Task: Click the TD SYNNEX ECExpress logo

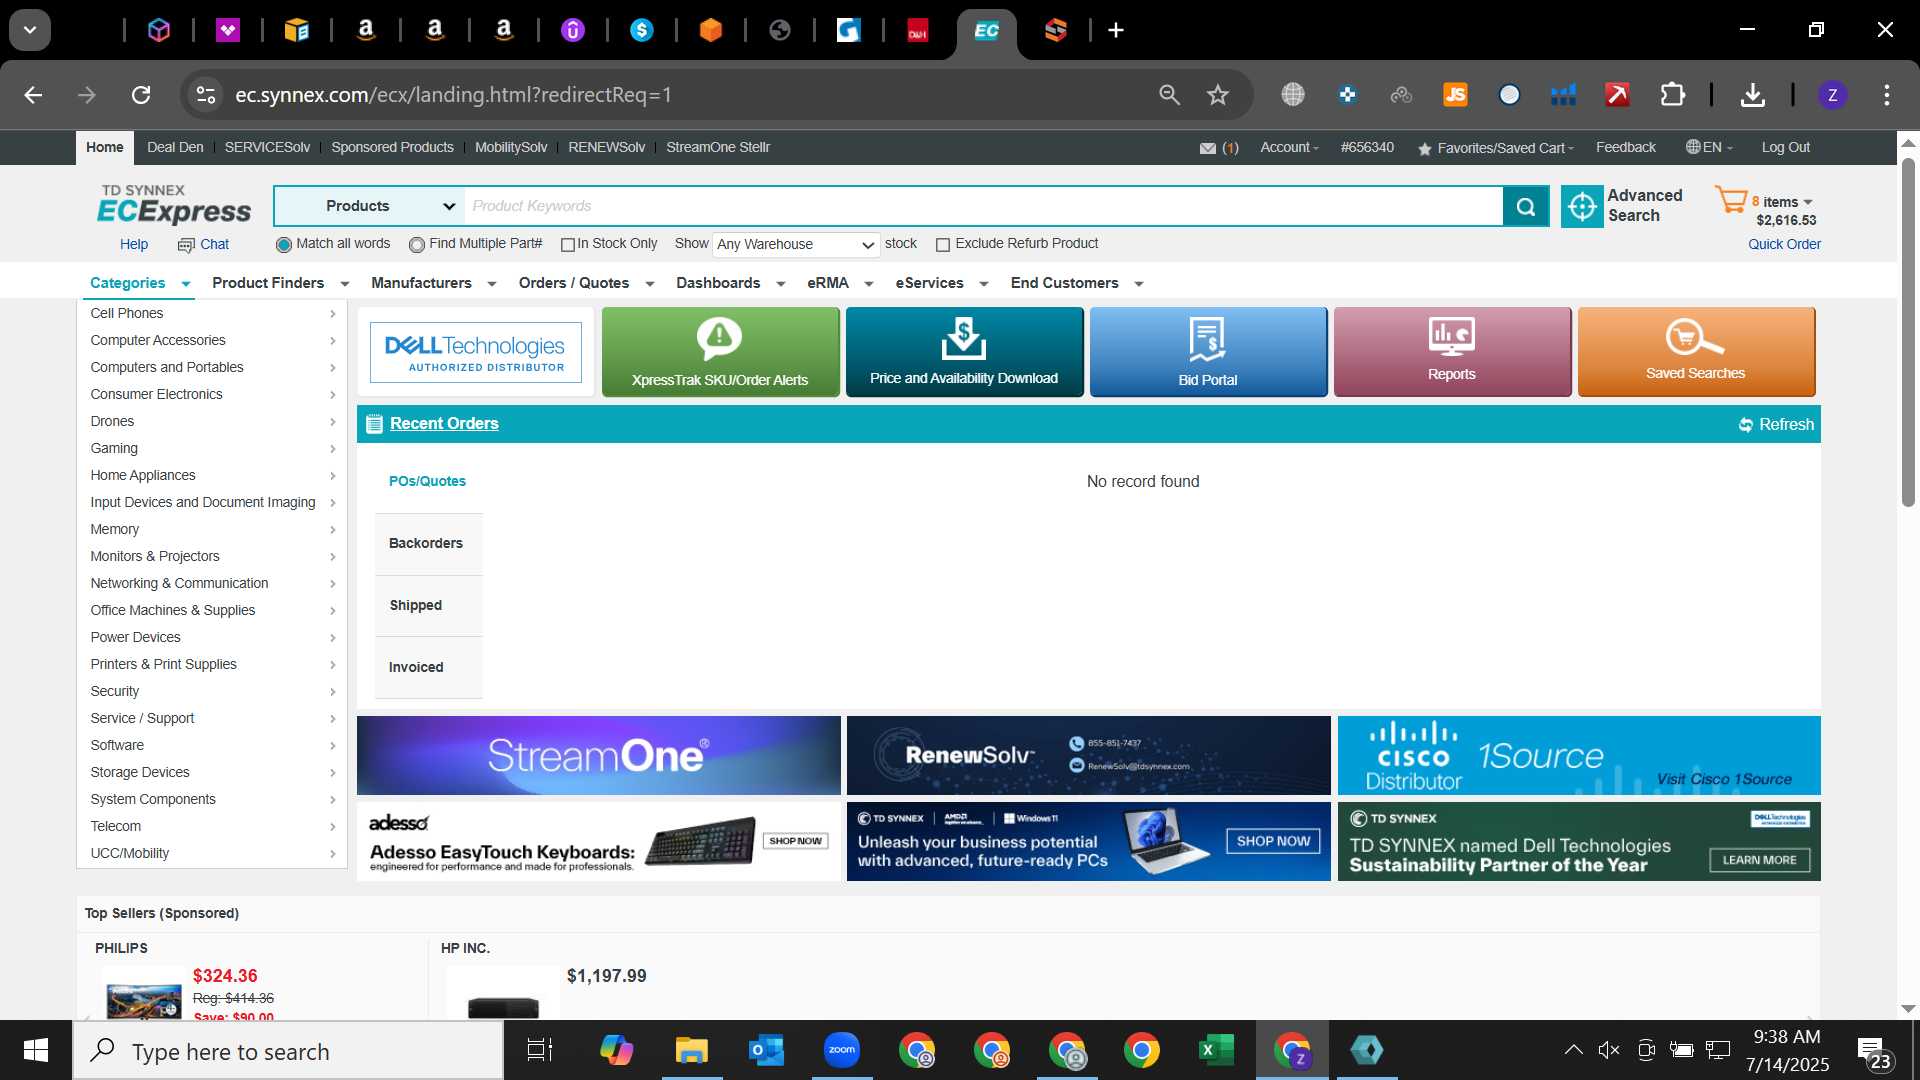Action: click(174, 205)
